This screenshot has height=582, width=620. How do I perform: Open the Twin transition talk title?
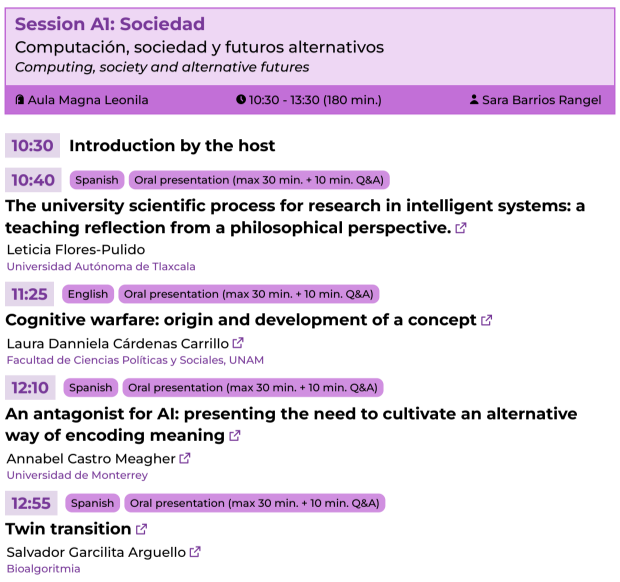(68, 529)
